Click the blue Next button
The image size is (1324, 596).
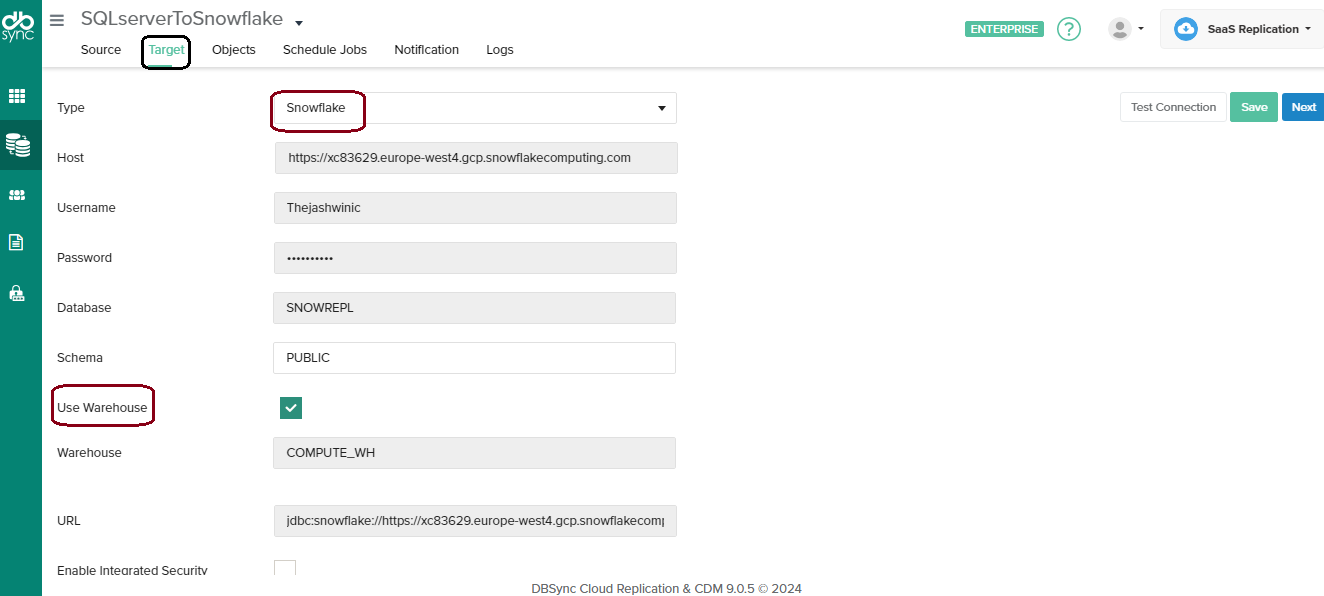click(x=1303, y=107)
